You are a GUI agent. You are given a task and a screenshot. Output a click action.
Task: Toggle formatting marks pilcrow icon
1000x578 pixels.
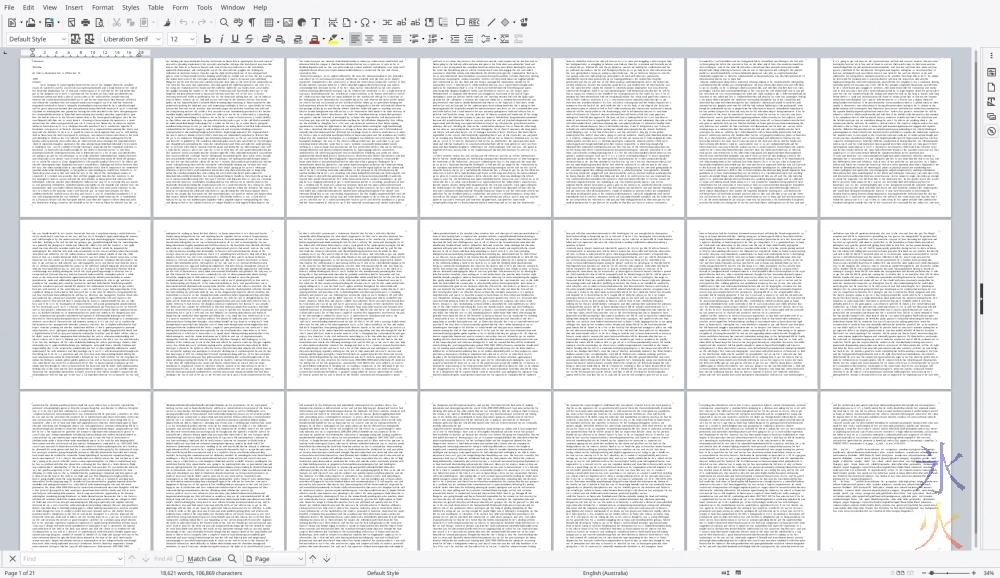coord(252,22)
